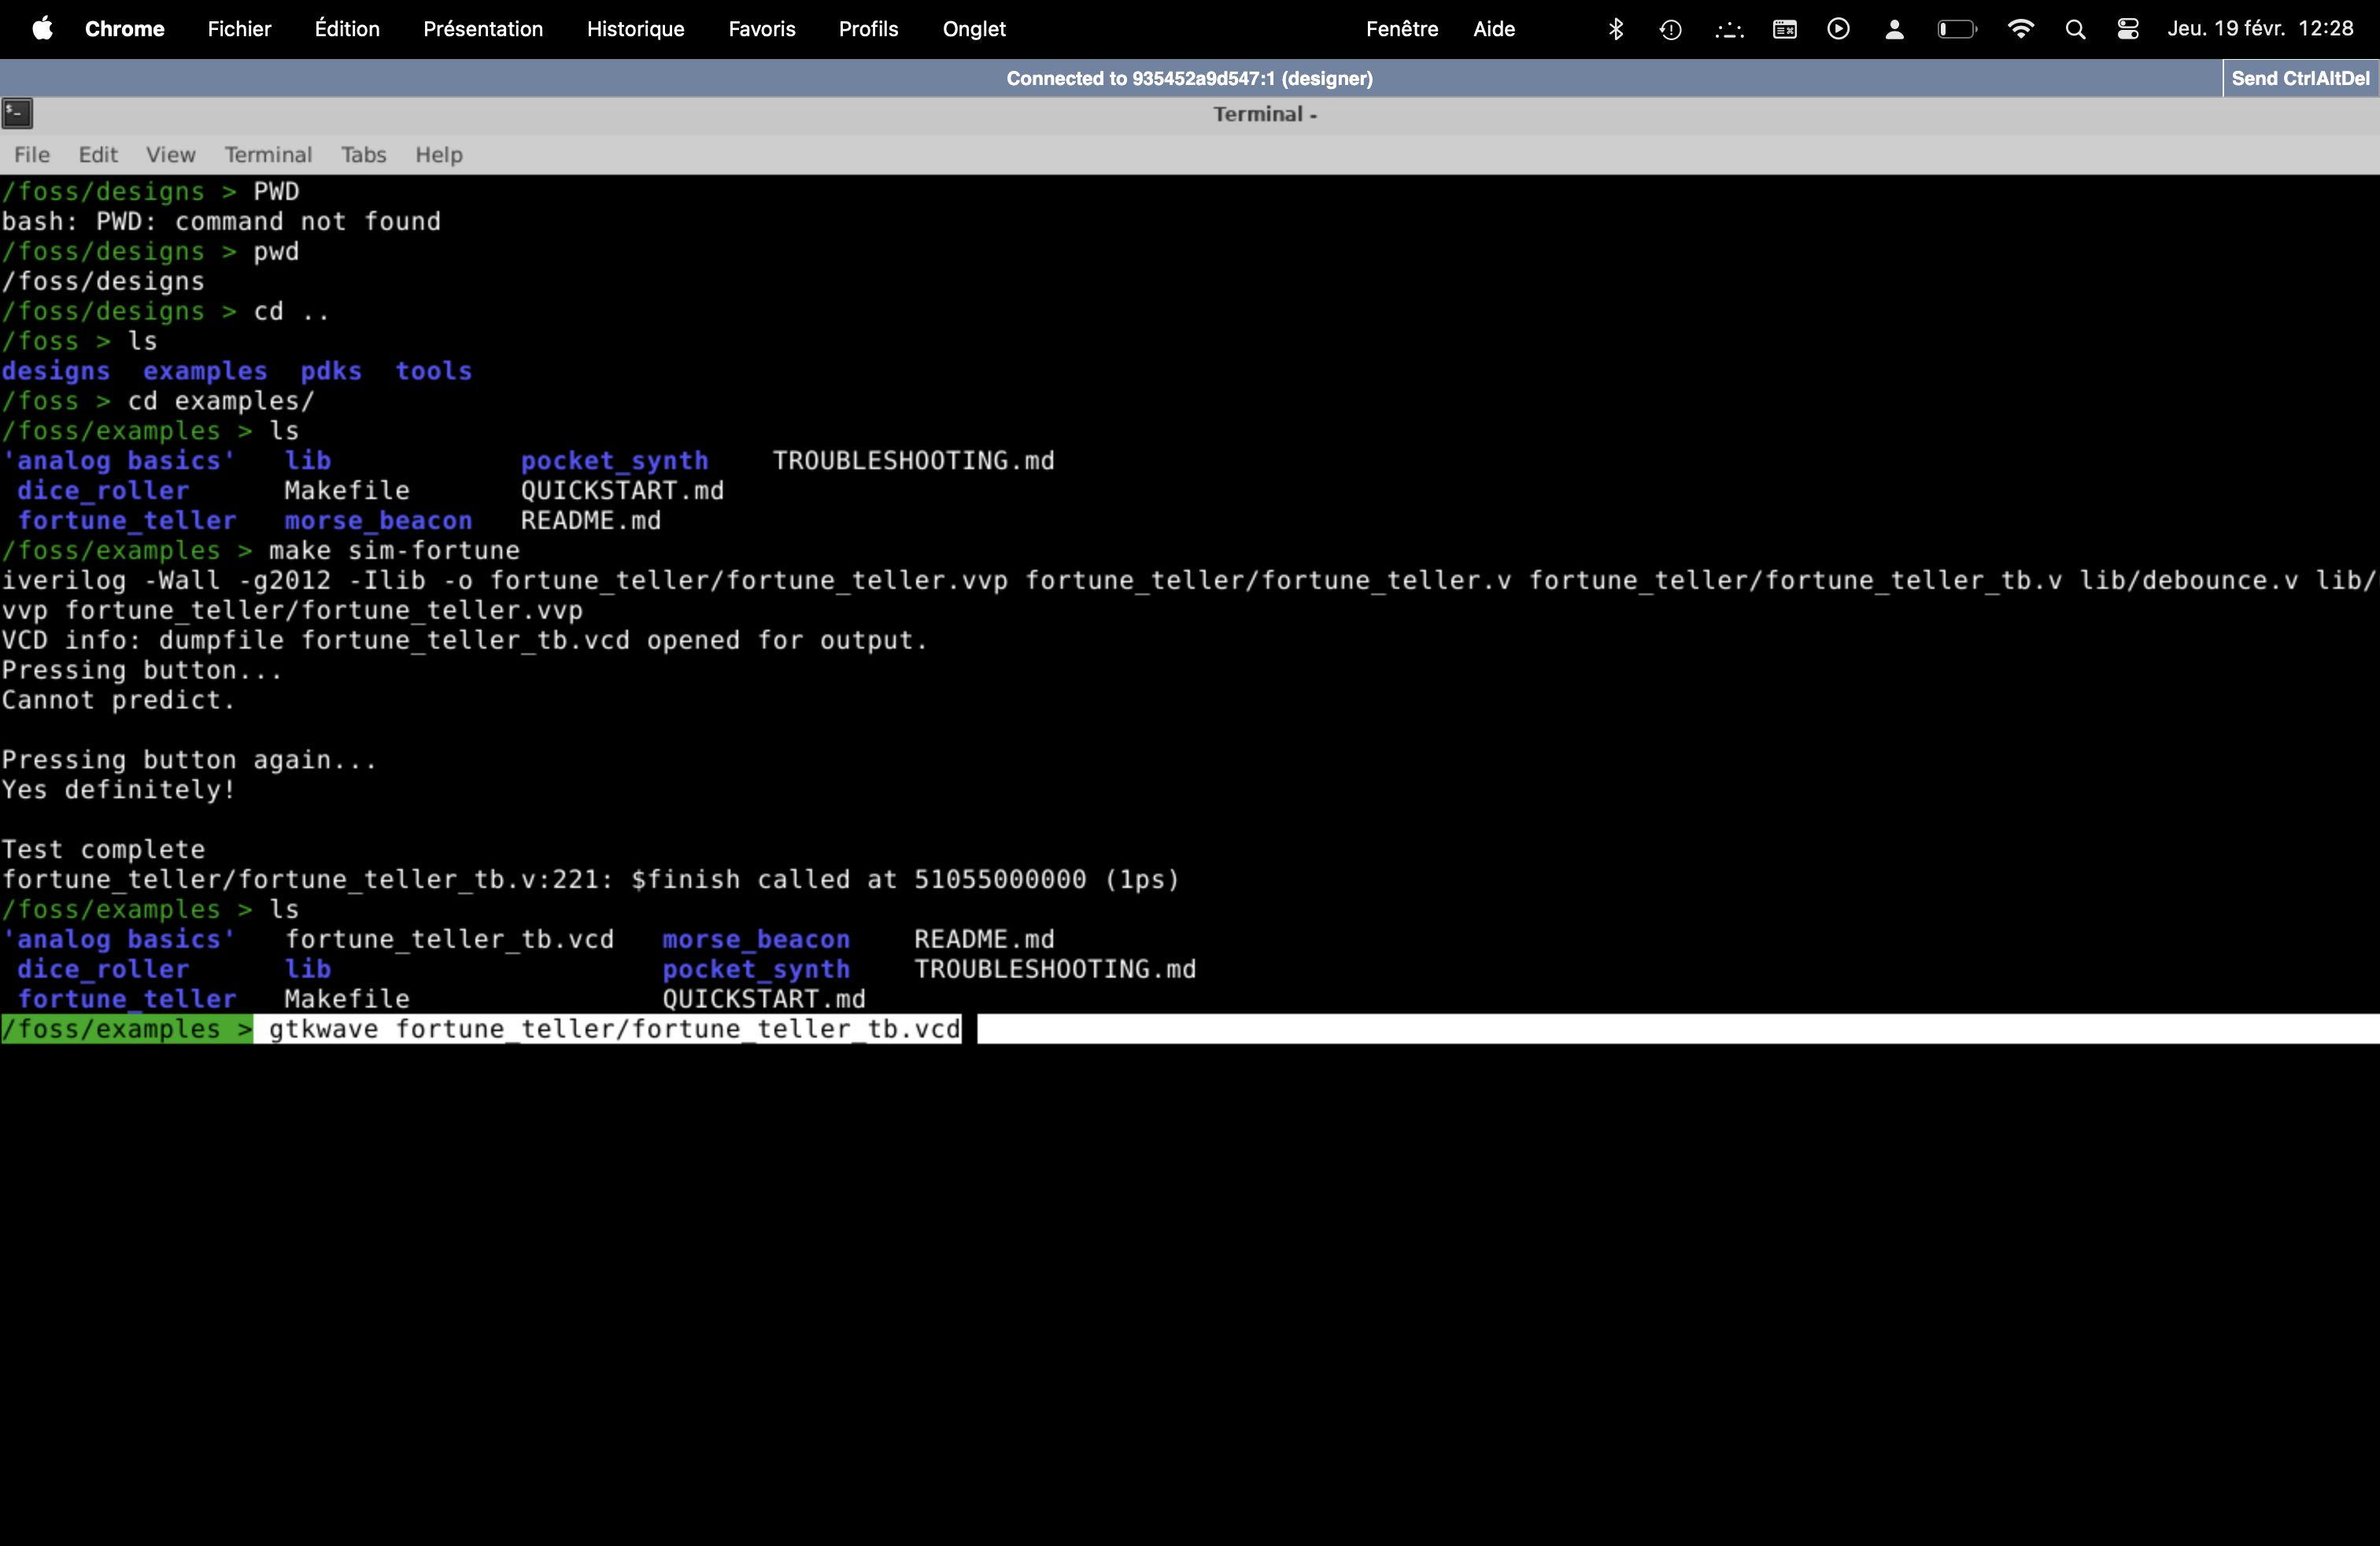Open the terminal Tabs menu

click(x=363, y=155)
